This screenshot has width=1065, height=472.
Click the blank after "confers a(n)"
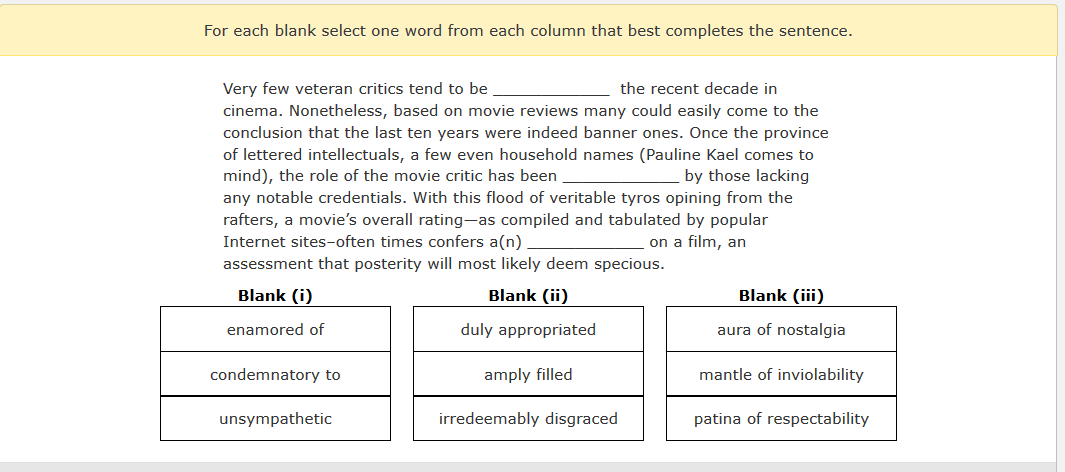coord(585,242)
